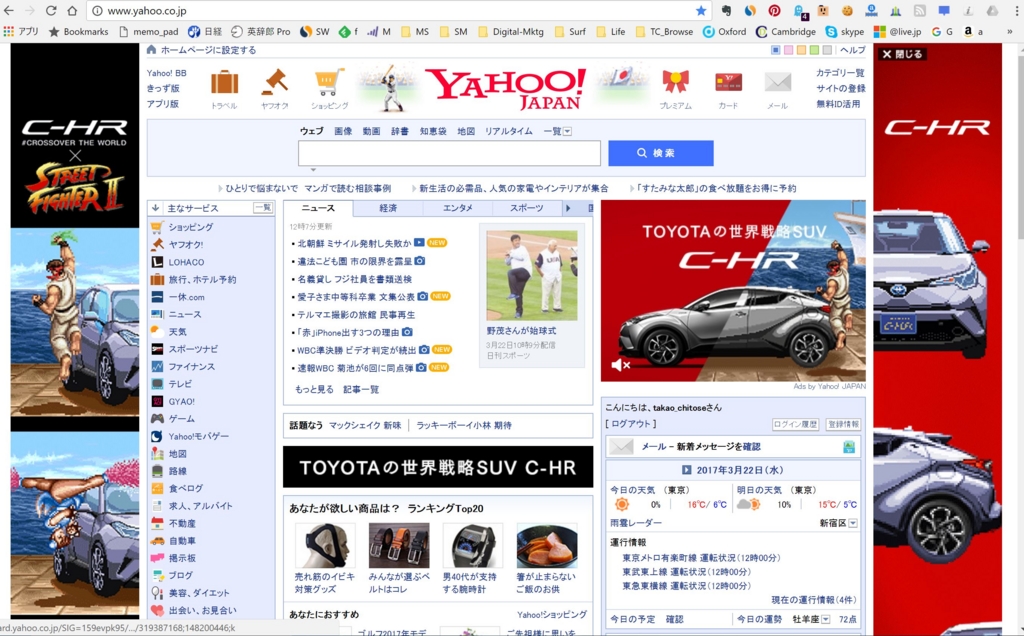Open the 北朝鮮 ミサイル発射し失敗か headline
Viewport: 1024px width, 636px height.
tap(354, 243)
